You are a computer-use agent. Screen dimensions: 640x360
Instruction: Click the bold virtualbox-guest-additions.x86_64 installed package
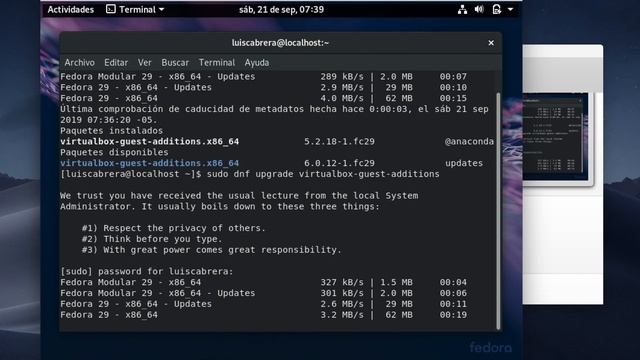pyautogui.click(x=149, y=142)
